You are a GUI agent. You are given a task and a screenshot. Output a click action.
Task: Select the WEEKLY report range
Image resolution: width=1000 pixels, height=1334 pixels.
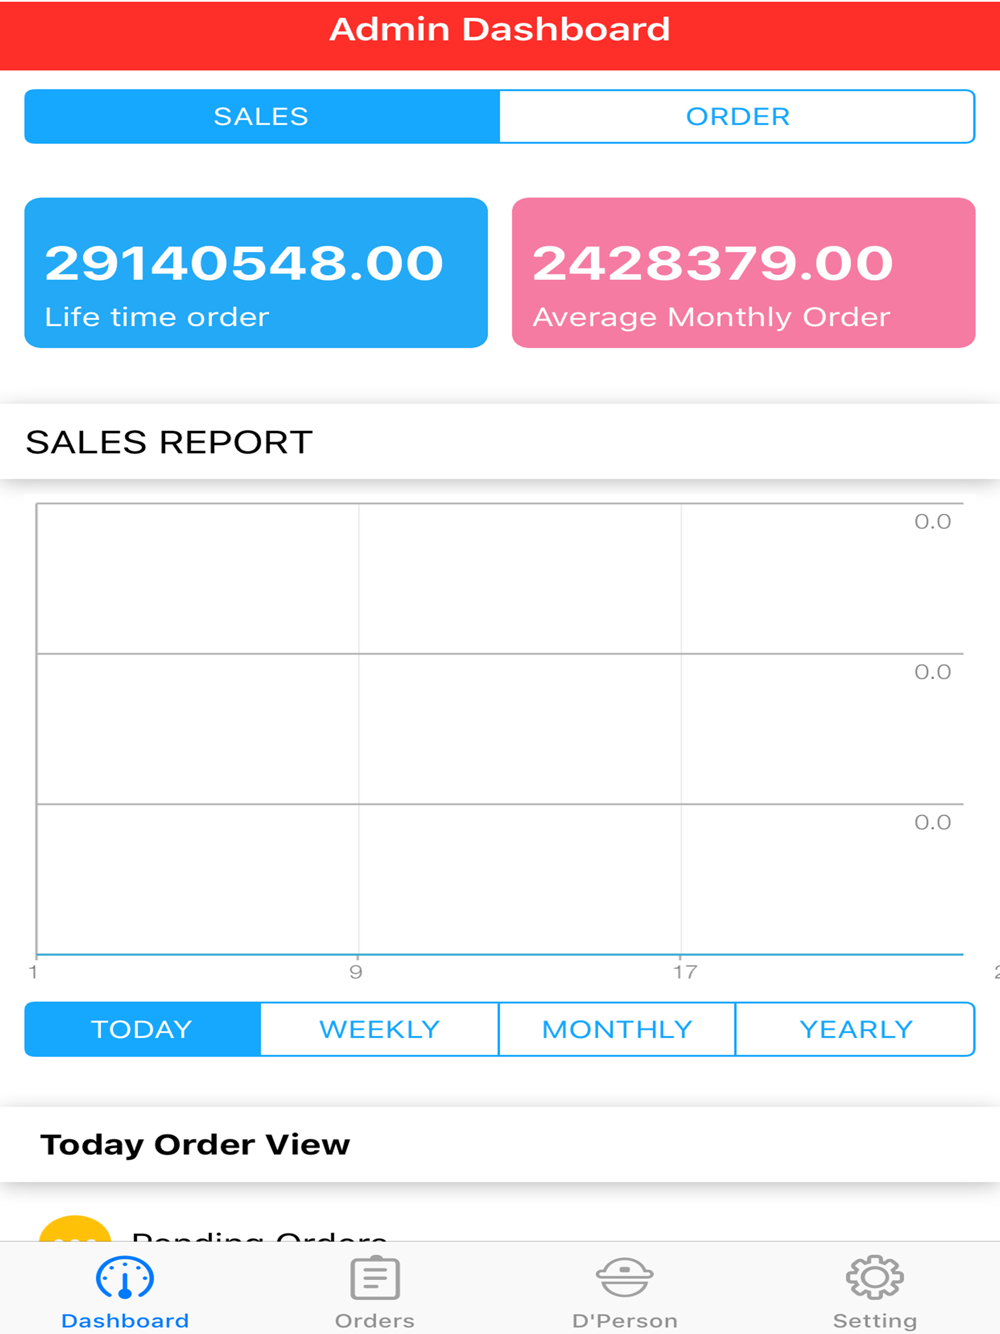tap(379, 1029)
